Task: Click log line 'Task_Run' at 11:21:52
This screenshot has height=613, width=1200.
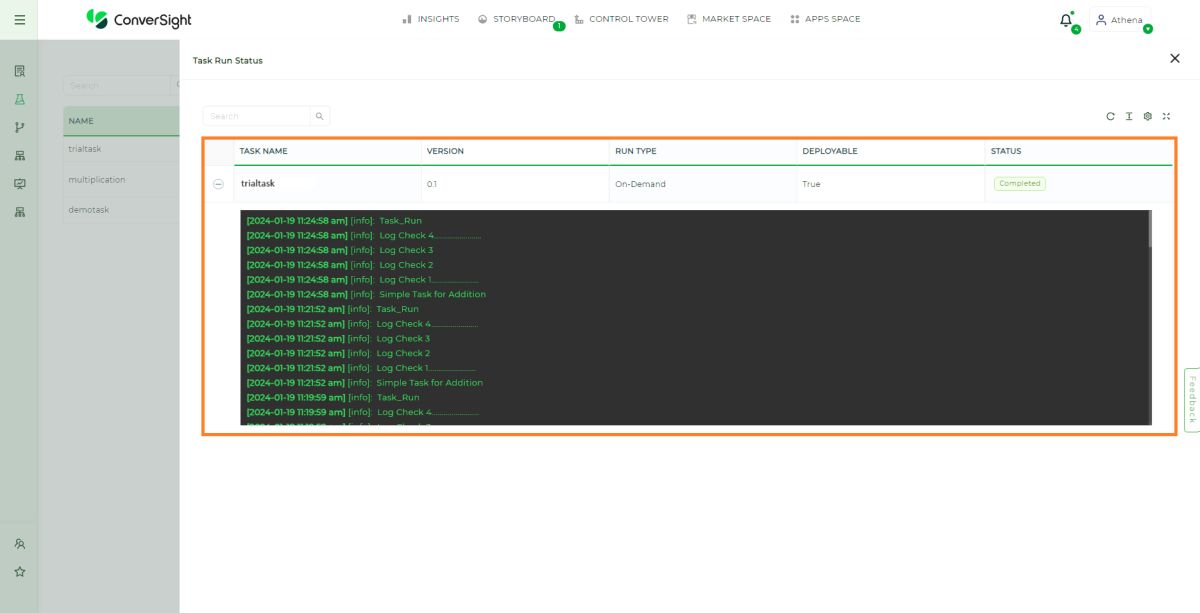Action: tap(333, 309)
